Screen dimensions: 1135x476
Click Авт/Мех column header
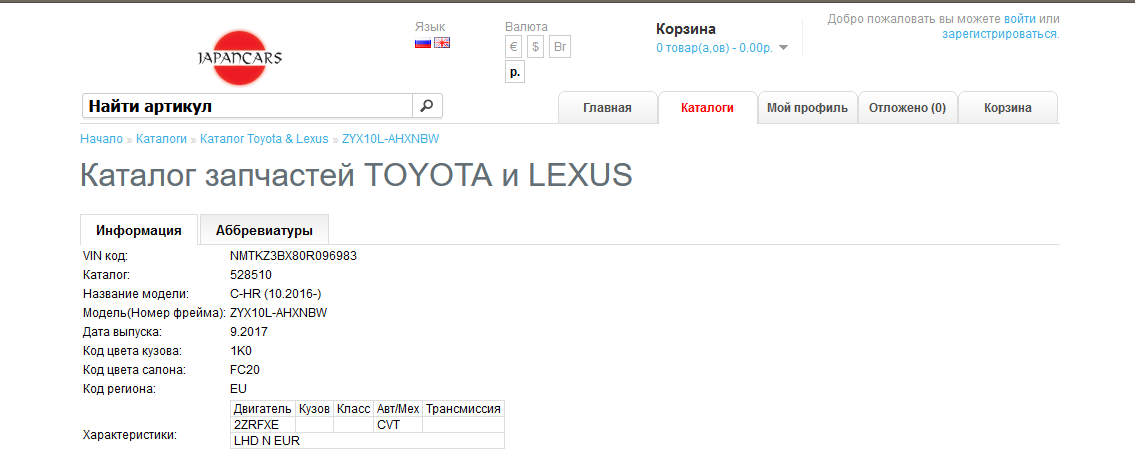pyautogui.click(x=398, y=409)
